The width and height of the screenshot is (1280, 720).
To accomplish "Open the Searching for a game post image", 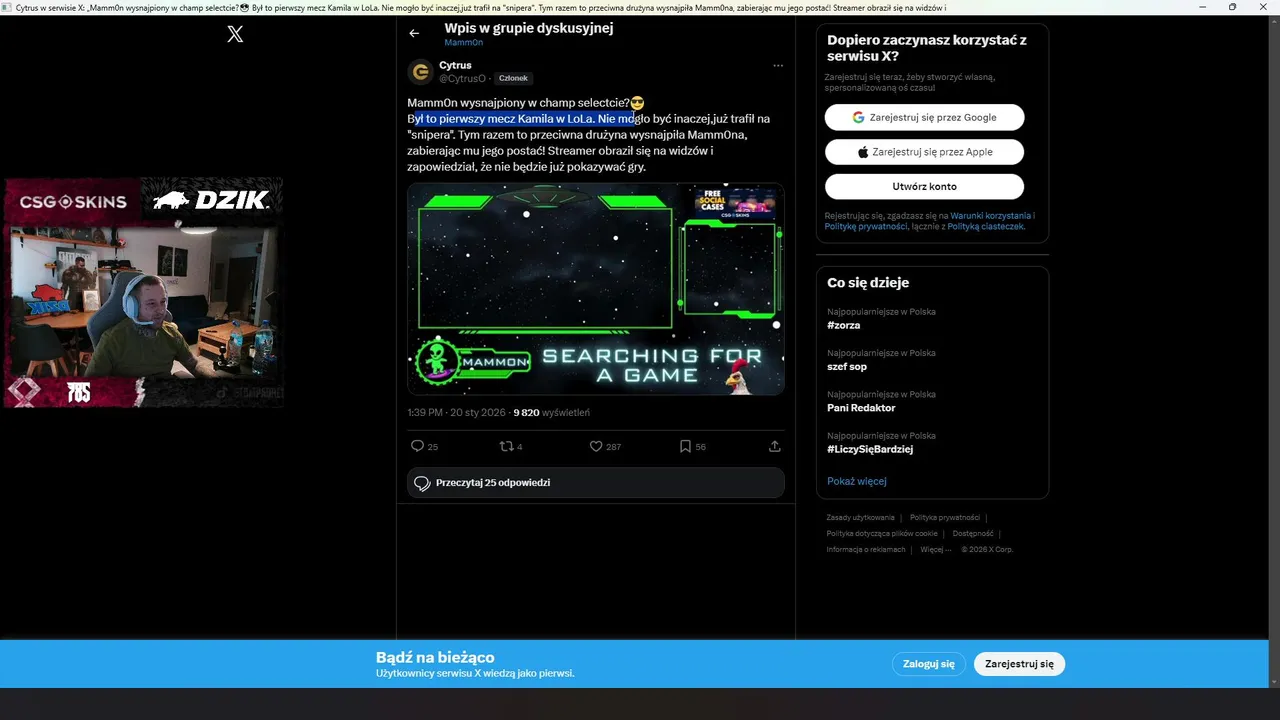I will [x=596, y=289].
